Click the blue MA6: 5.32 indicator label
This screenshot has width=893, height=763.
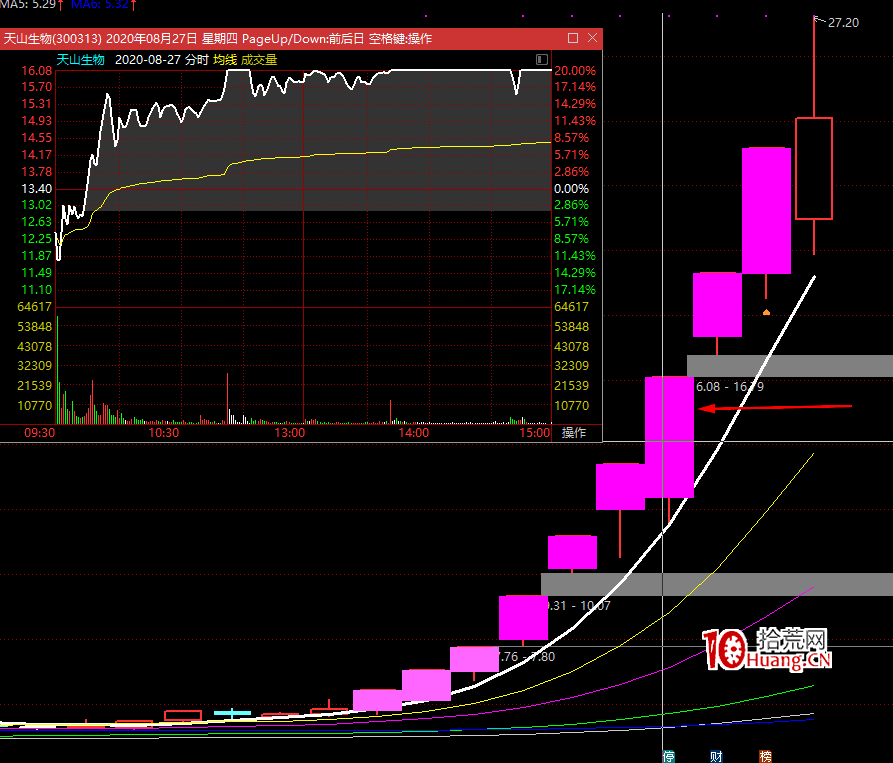pyautogui.click(x=100, y=5)
